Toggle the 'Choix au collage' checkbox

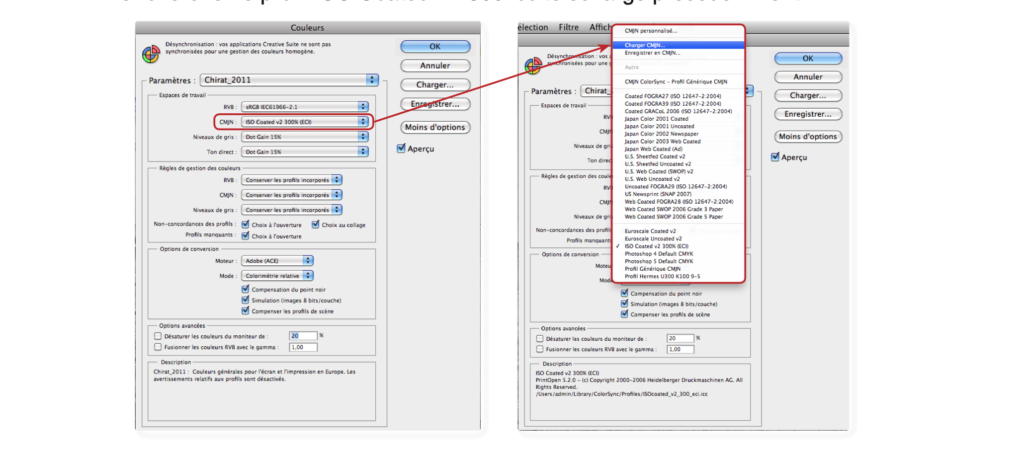316,225
